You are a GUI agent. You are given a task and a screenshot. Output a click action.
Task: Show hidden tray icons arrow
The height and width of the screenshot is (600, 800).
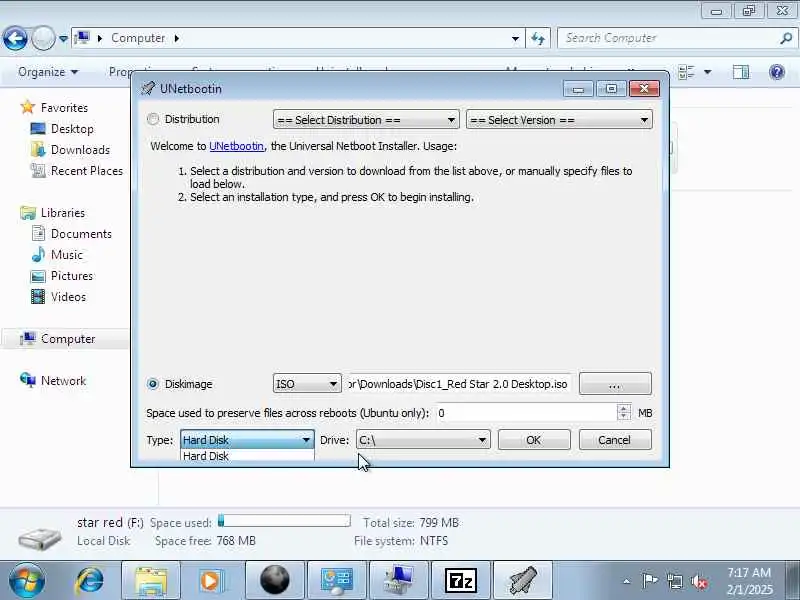(x=626, y=581)
